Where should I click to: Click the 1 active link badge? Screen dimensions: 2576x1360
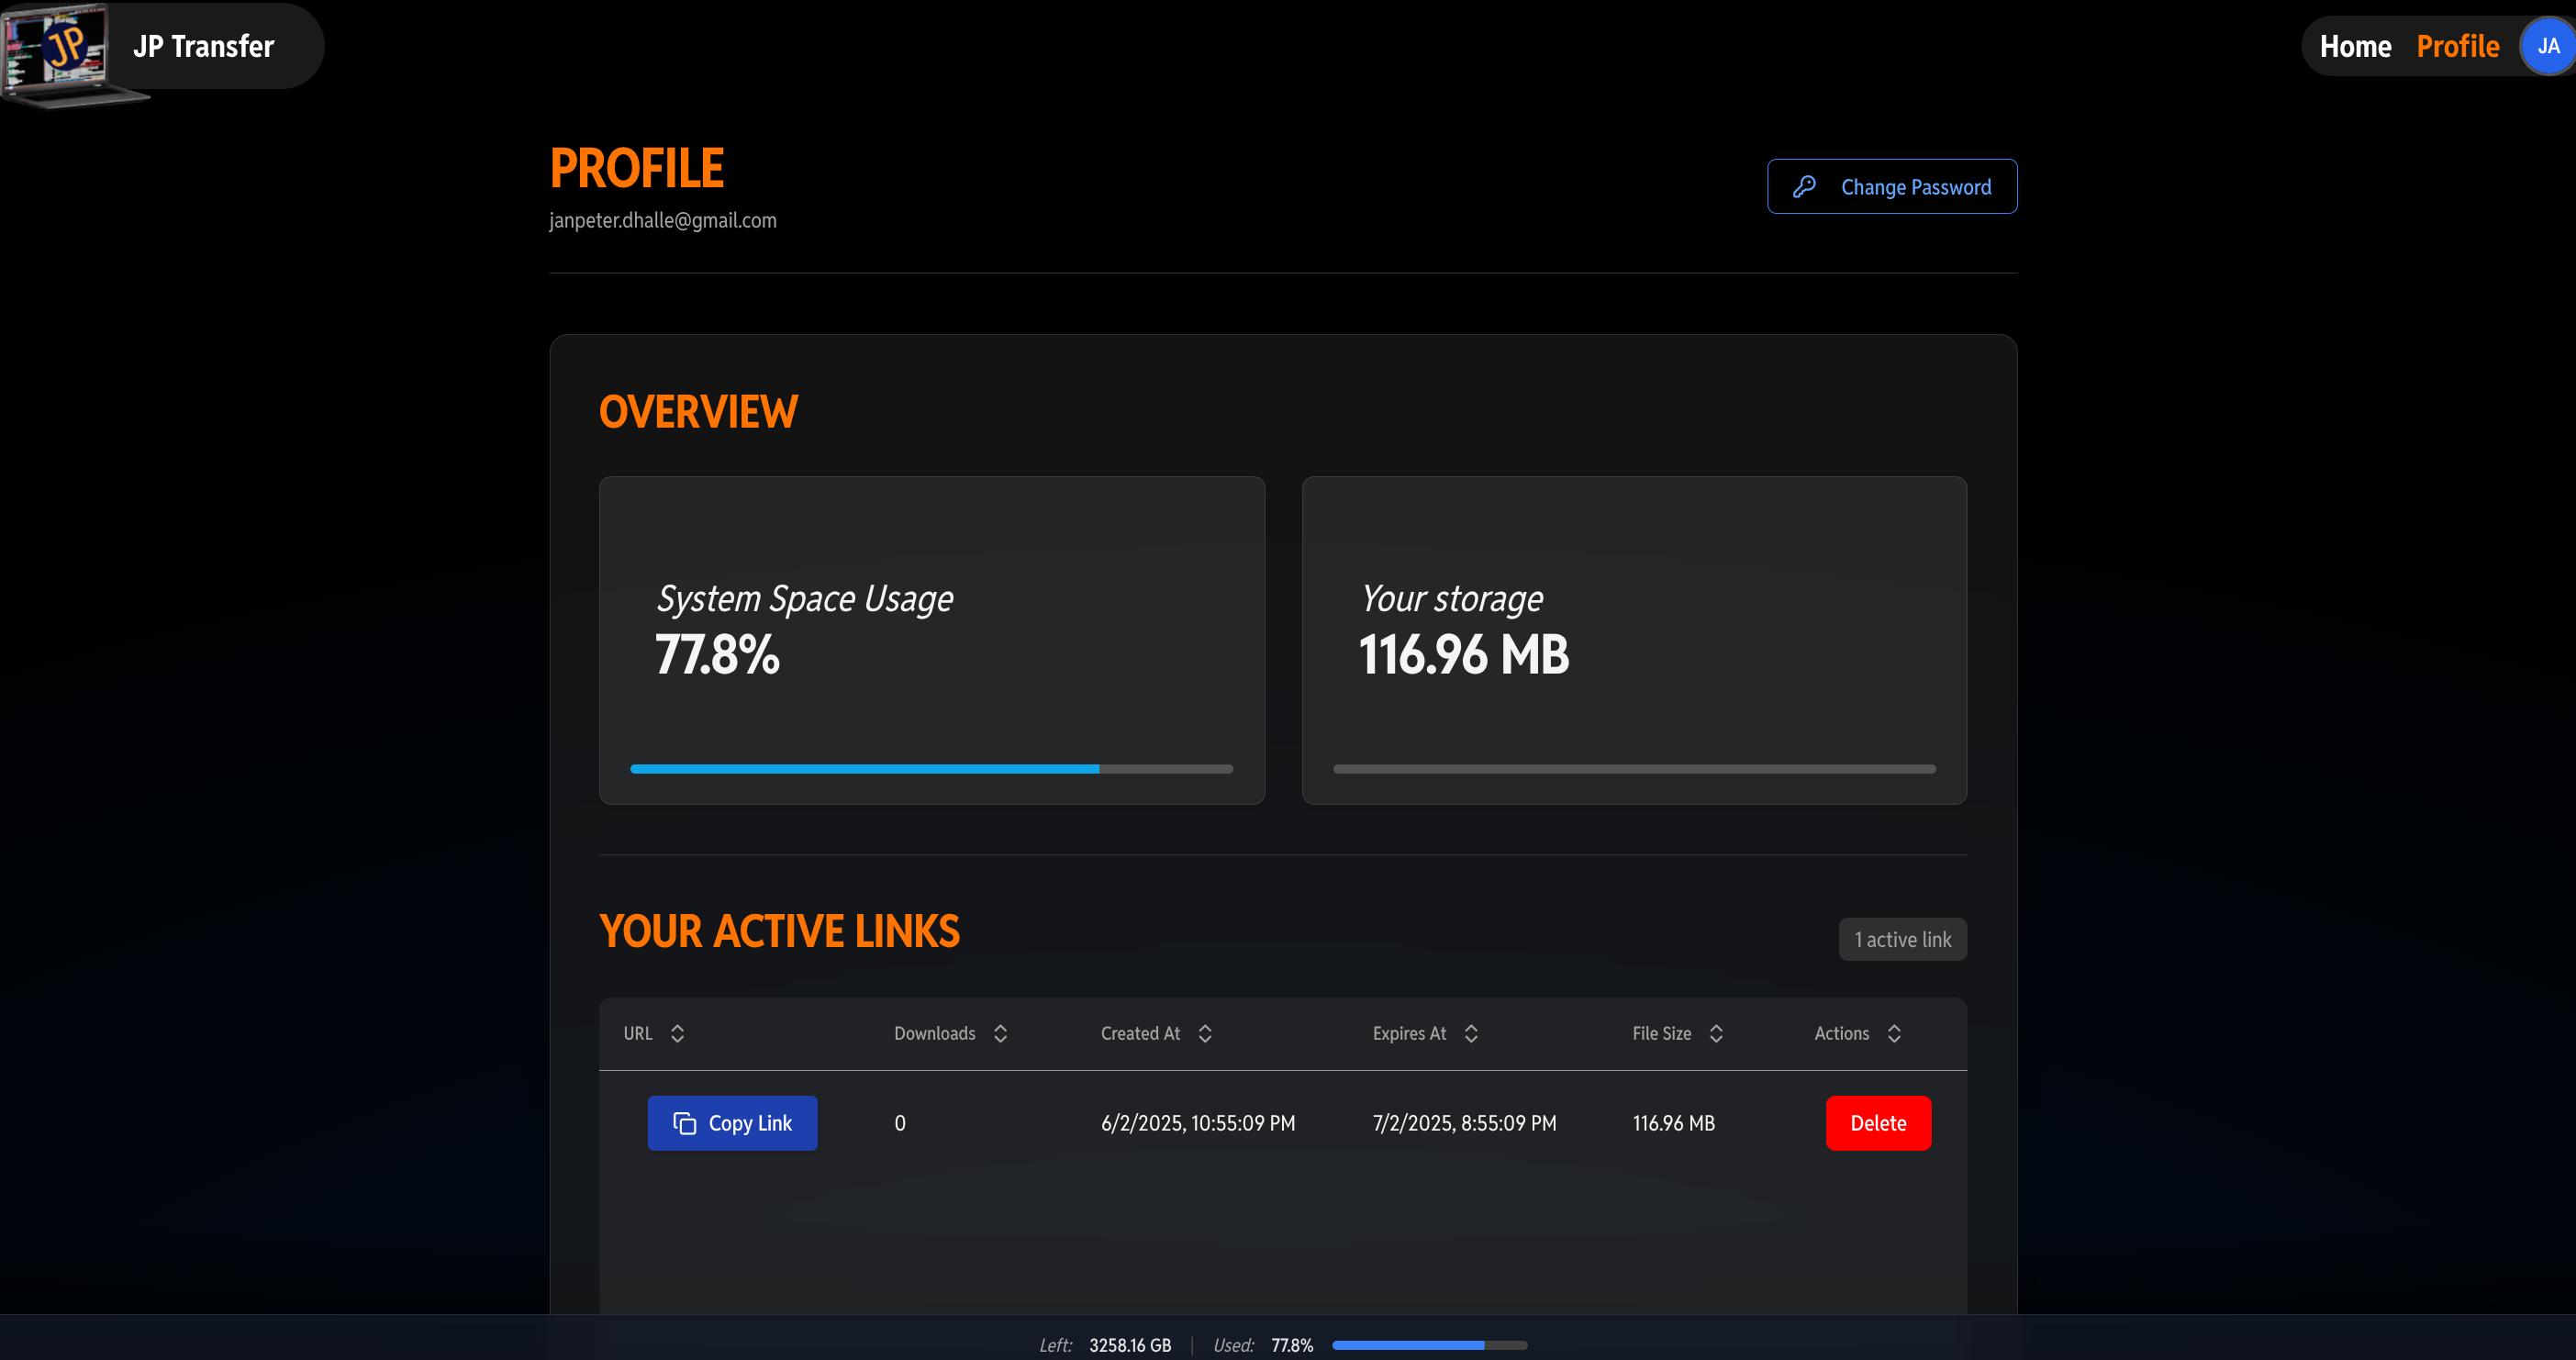(x=1902, y=939)
